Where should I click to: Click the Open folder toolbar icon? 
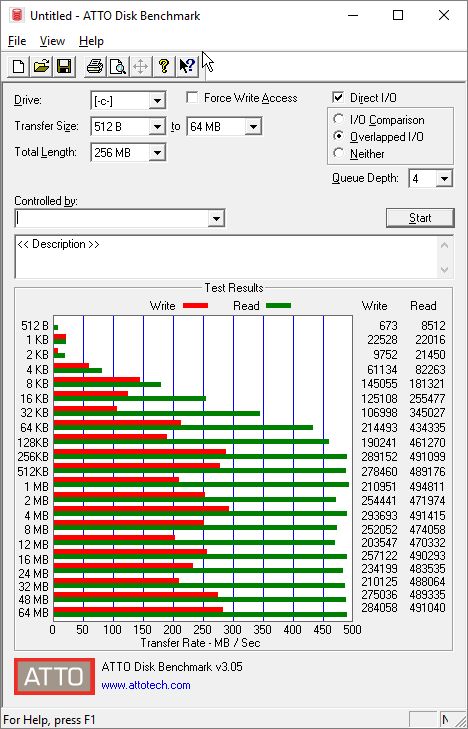pyautogui.click(x=41, y=66)
